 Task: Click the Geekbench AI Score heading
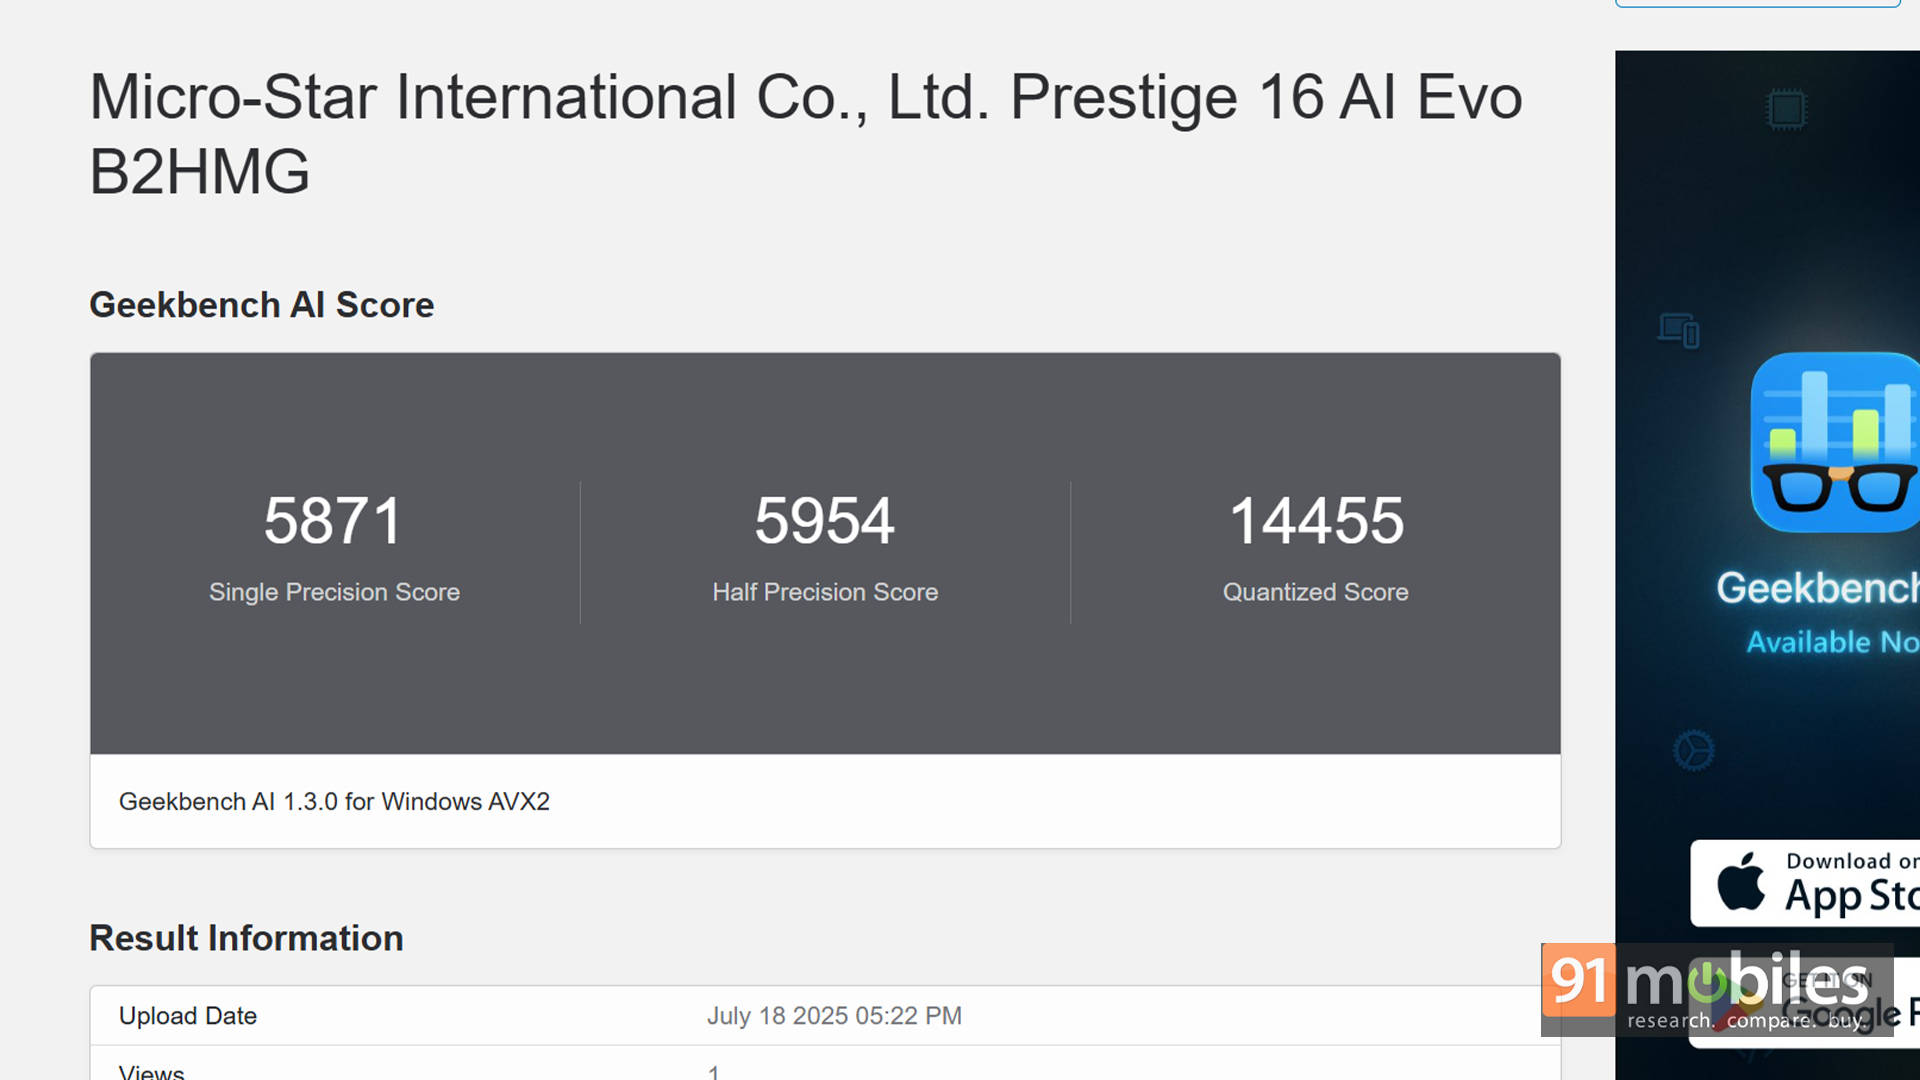(x=261, y=305)
